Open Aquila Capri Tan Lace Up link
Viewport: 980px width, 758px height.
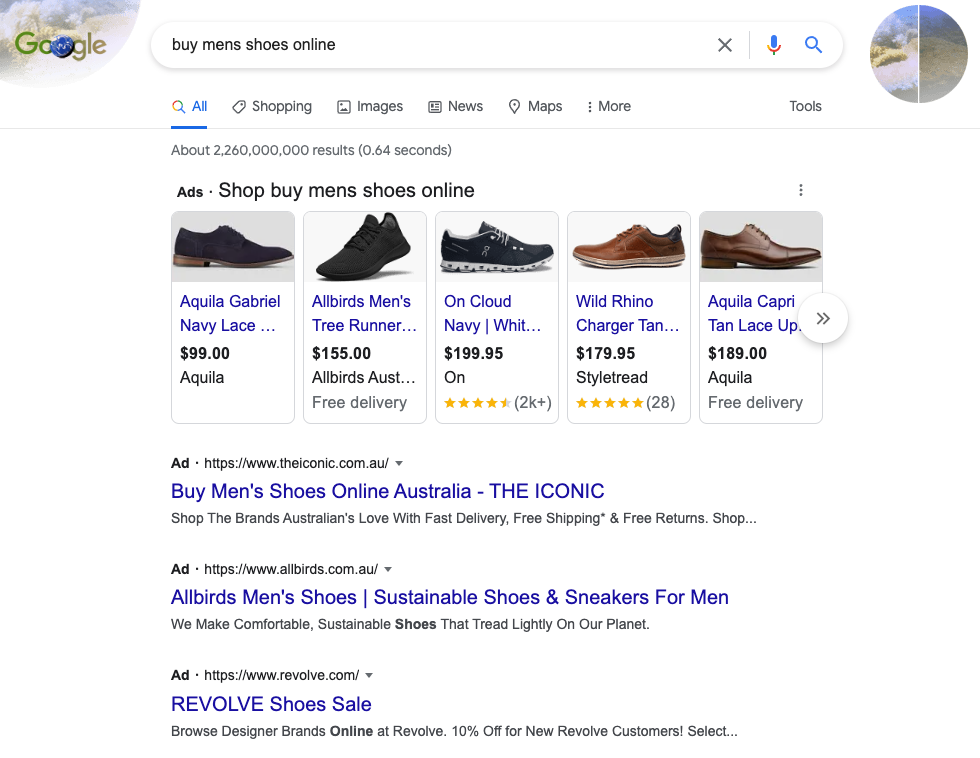coord(754,313)
